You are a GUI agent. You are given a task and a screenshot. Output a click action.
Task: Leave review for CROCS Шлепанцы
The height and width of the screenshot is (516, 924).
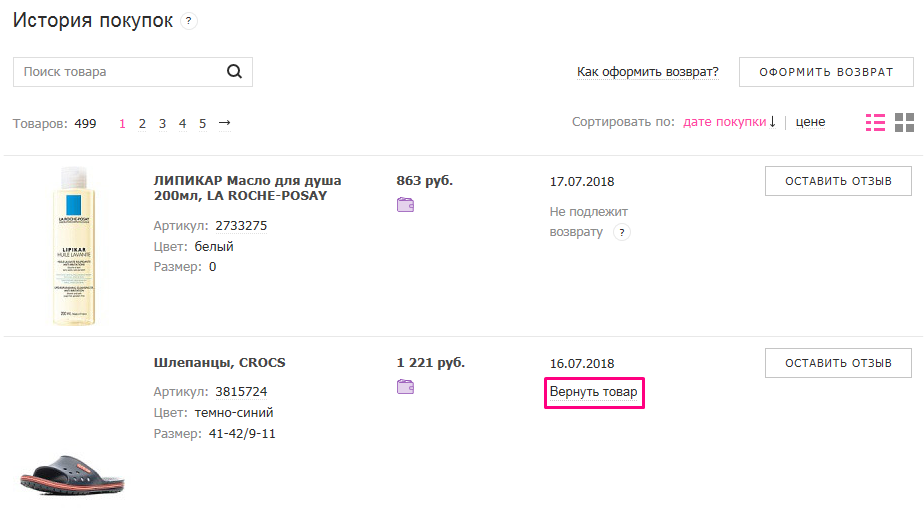(x=838, y=362)
